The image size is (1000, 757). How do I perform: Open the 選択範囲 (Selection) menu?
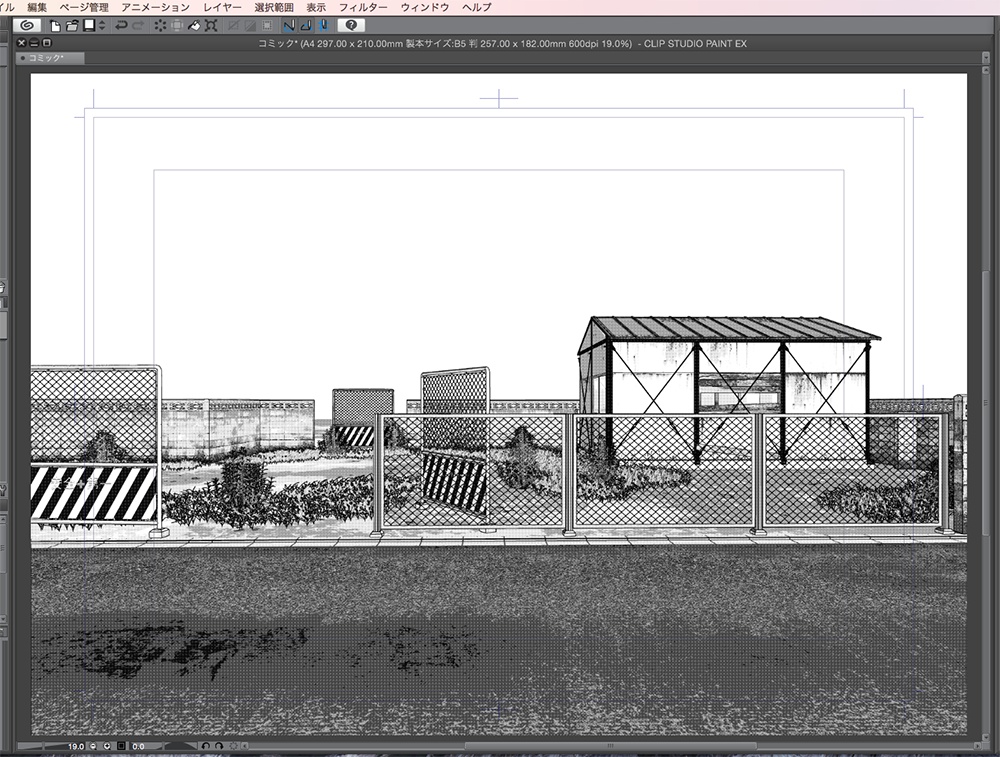pyautogui.click(x=274, y=7)
